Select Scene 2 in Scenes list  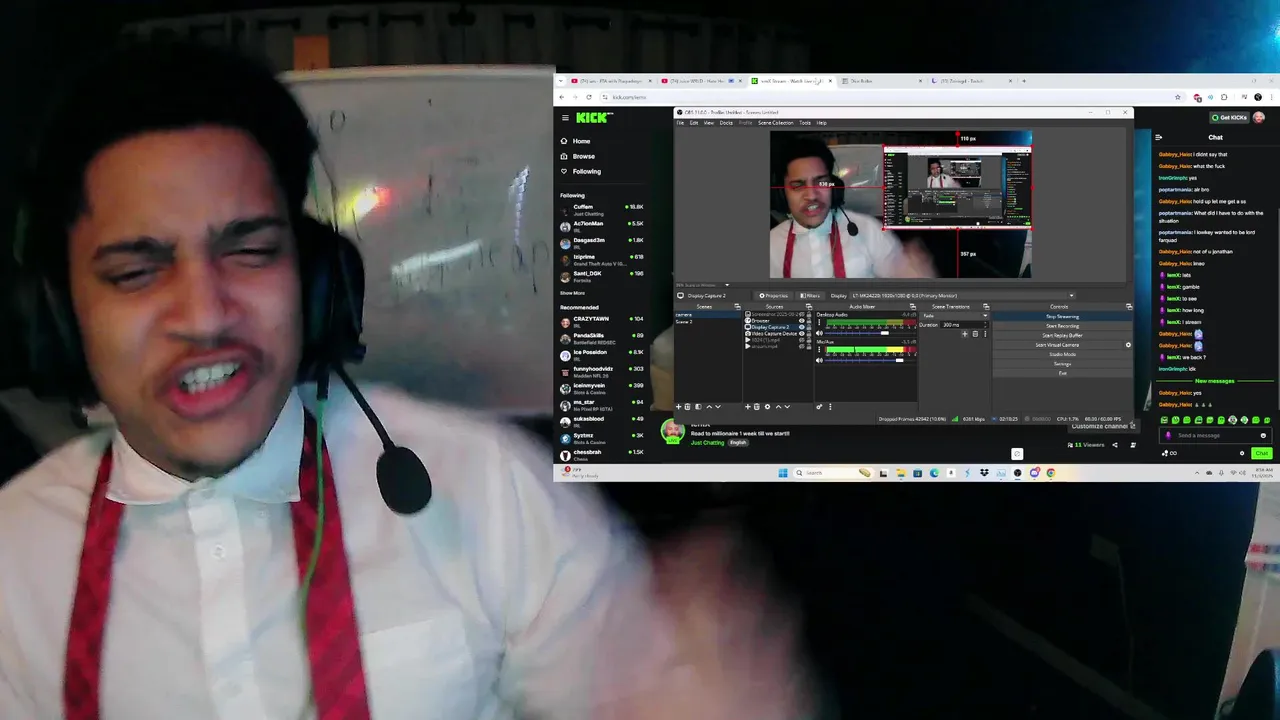click(684, 322)
